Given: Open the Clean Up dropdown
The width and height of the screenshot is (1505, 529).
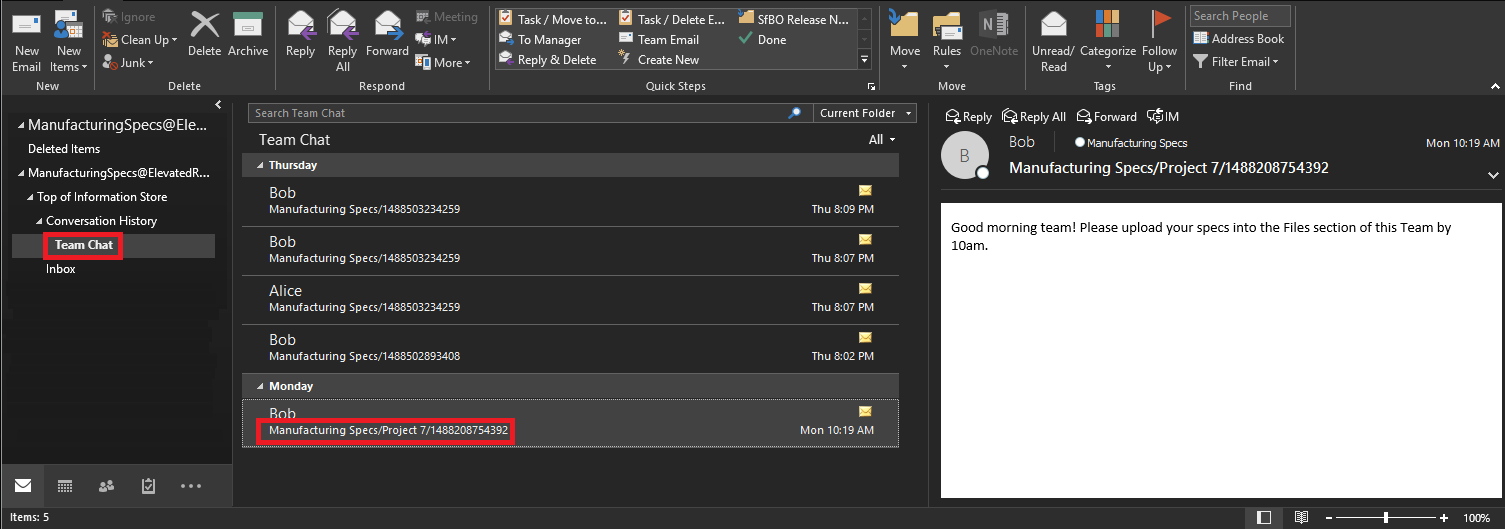Looking at the screenshot, I should [140, 40].
